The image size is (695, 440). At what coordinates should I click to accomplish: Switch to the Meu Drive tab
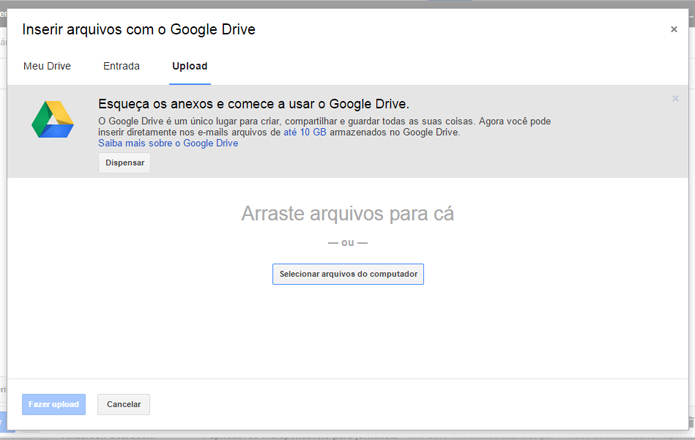[x=47, y=66]
